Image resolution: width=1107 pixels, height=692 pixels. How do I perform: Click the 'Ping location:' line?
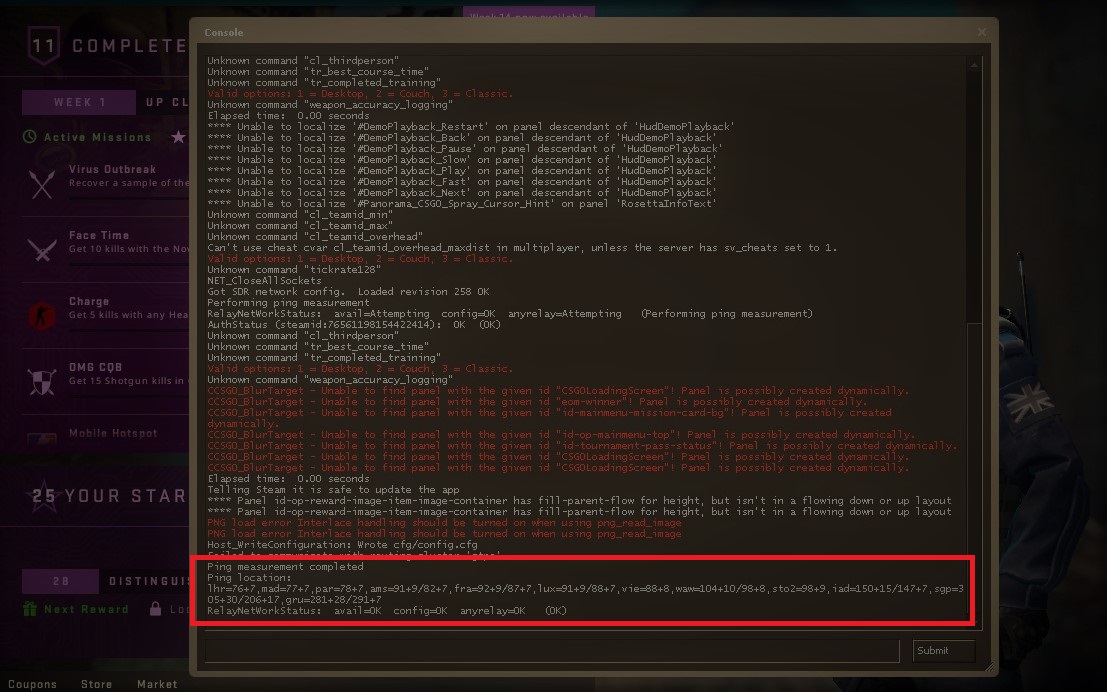(249, 578)
